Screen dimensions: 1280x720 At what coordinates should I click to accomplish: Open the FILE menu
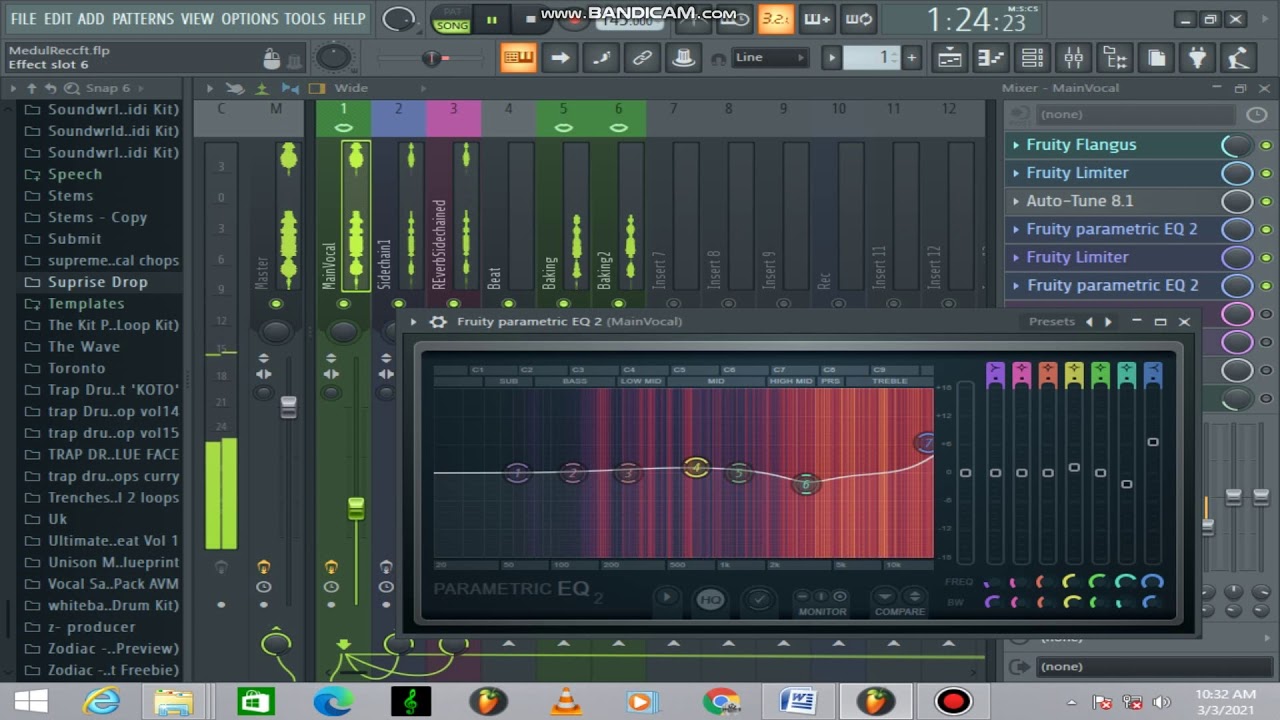(23, 18)
